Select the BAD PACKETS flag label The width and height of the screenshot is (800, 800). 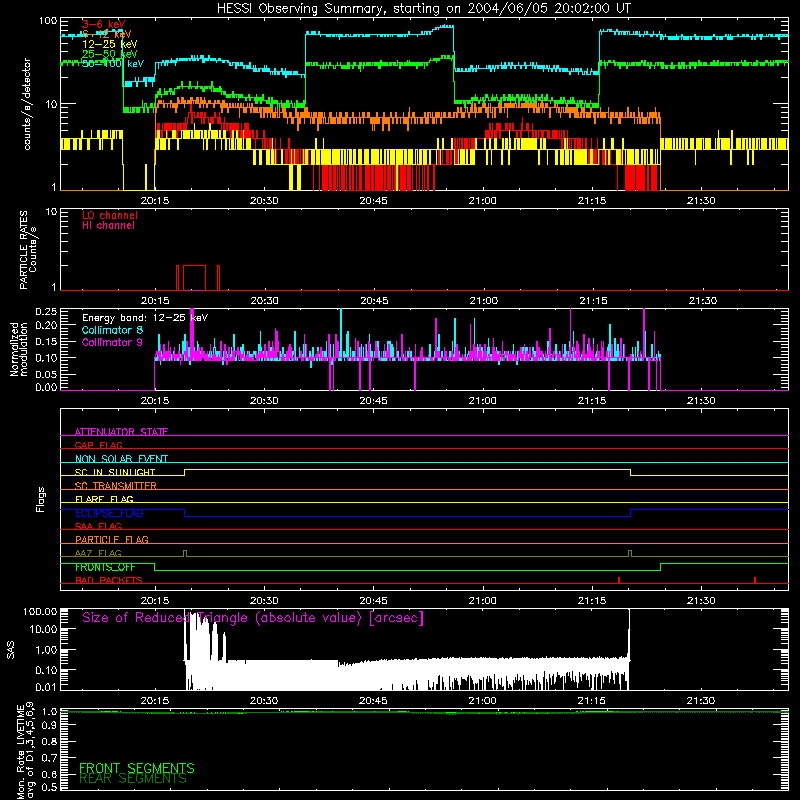pos(109,580)
